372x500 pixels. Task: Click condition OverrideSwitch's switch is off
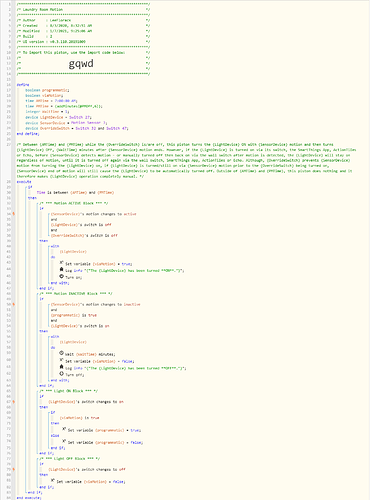point(84,235)
